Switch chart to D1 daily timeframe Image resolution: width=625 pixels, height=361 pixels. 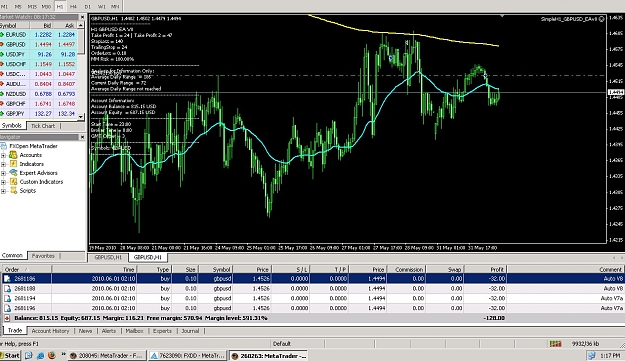point(87,7)
